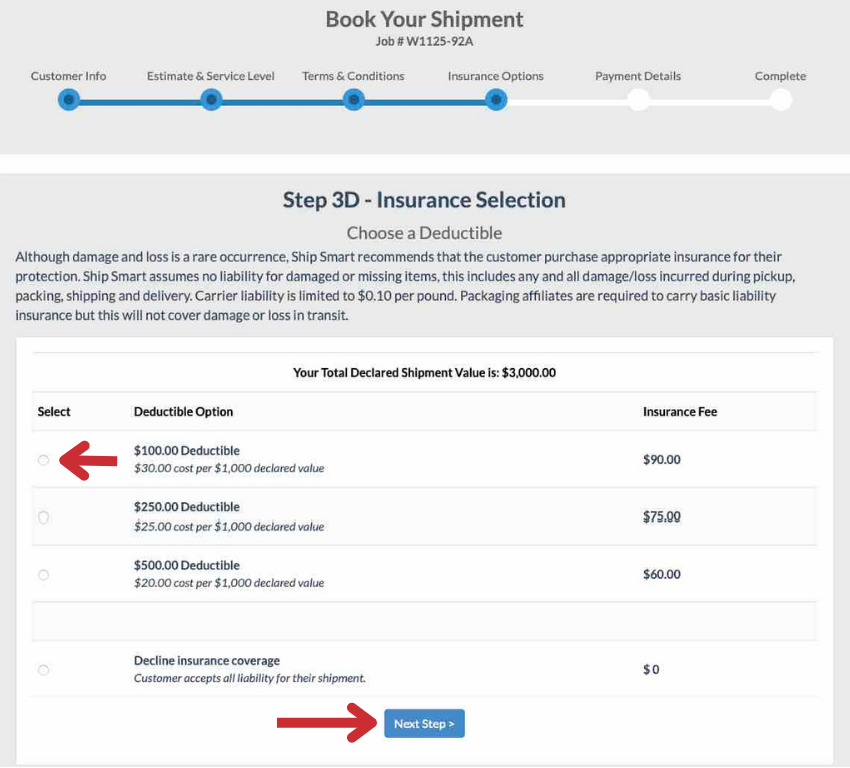This screenshot has width=850, height=768.
Task: Select the $100.00 Deductible radio button
Action: point(43,460)
